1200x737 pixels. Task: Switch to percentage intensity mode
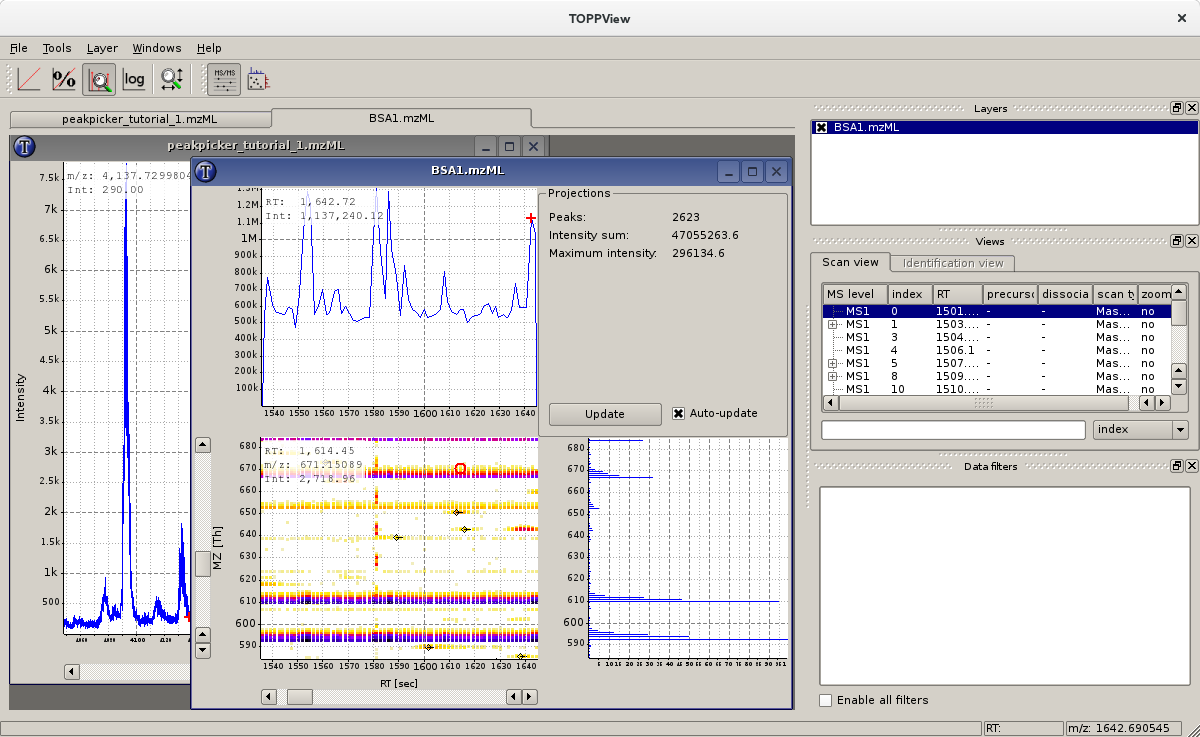pyautogui.click(x=64, y=79)
